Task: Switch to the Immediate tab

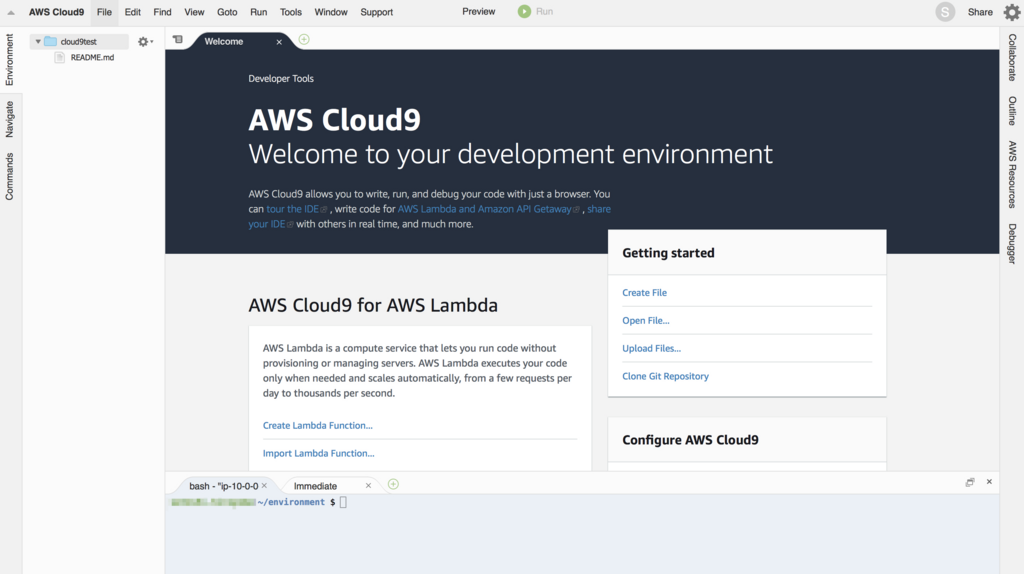Action: pyautogui.click(x=315, y=486)
